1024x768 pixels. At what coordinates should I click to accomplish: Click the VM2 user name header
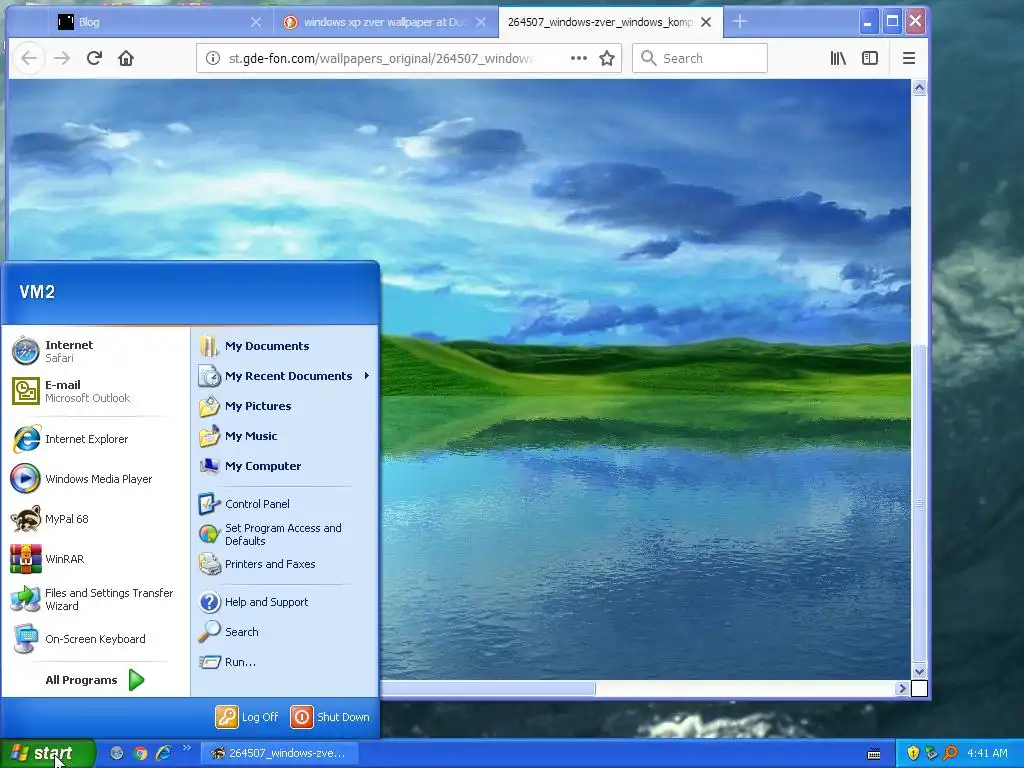click(x=37, y=292)
